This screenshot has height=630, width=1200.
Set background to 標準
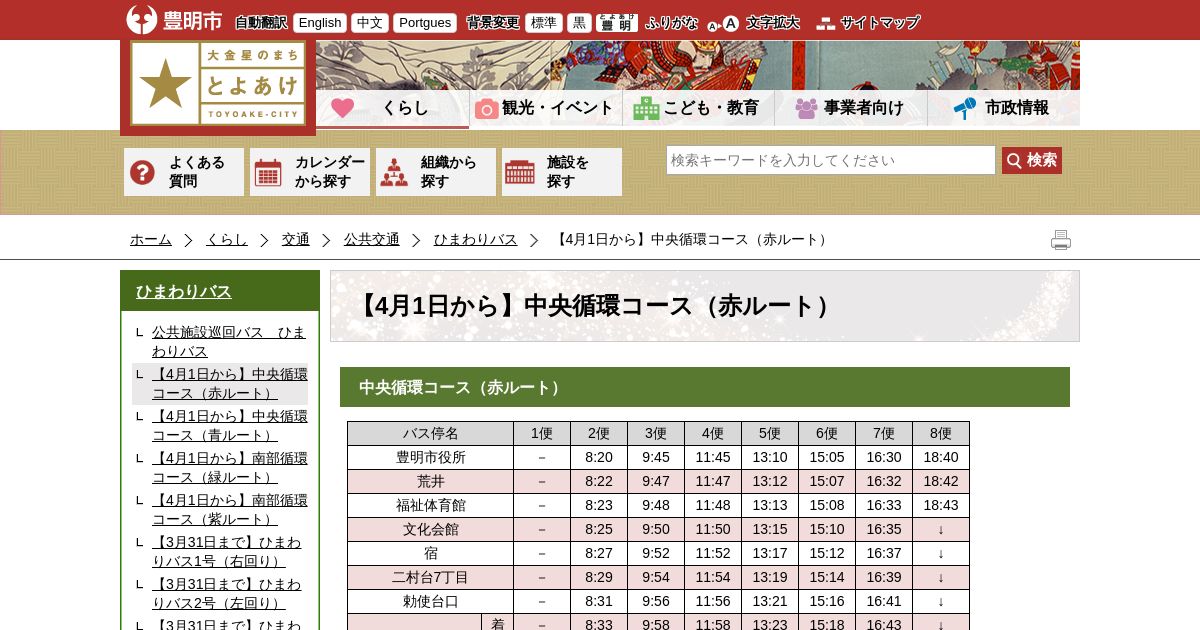pyautogui.click(x=544, y=22)
